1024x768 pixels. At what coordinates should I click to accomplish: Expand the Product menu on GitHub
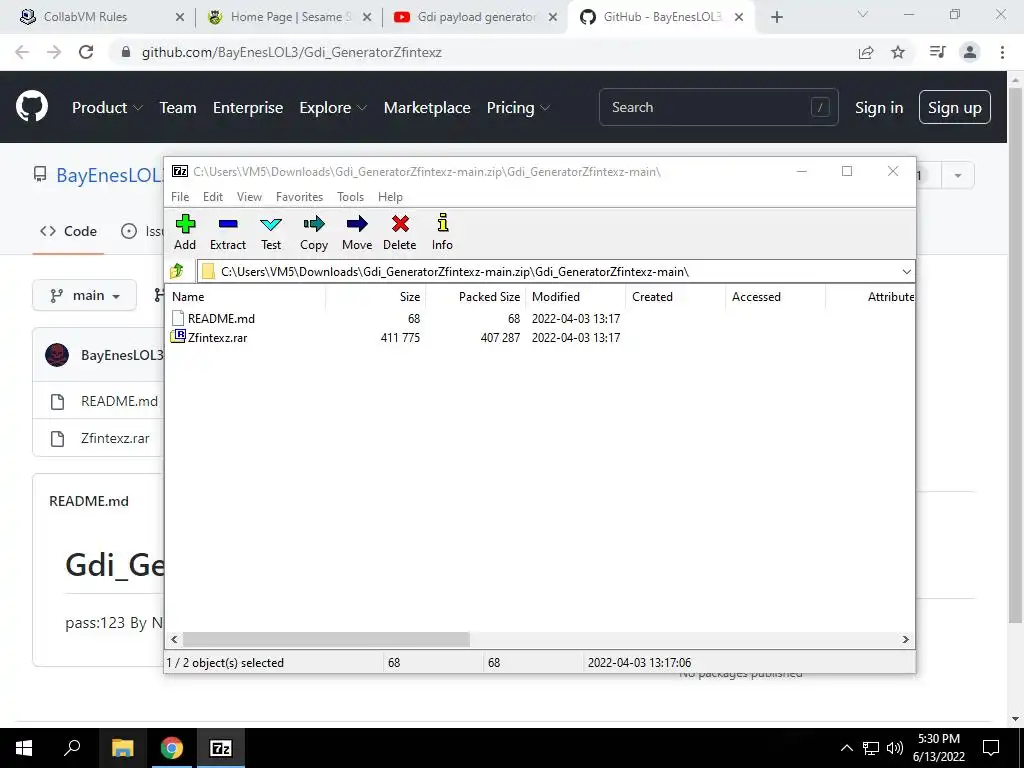[107, 108]
